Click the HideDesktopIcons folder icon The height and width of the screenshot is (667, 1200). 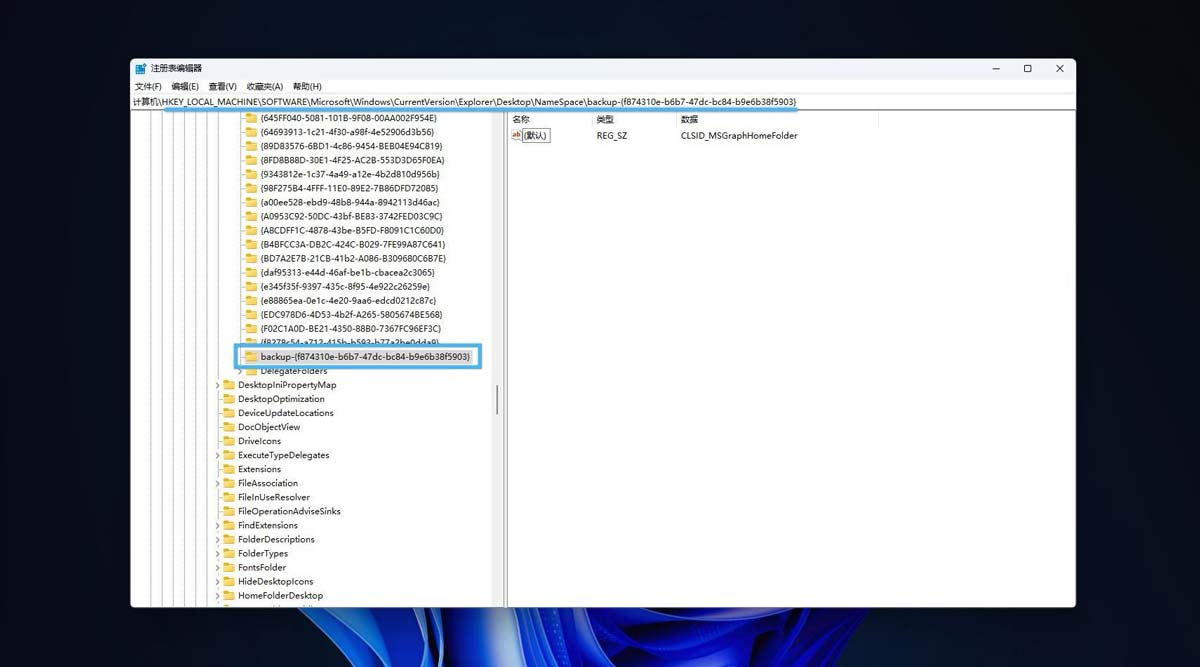click(227, 581)
